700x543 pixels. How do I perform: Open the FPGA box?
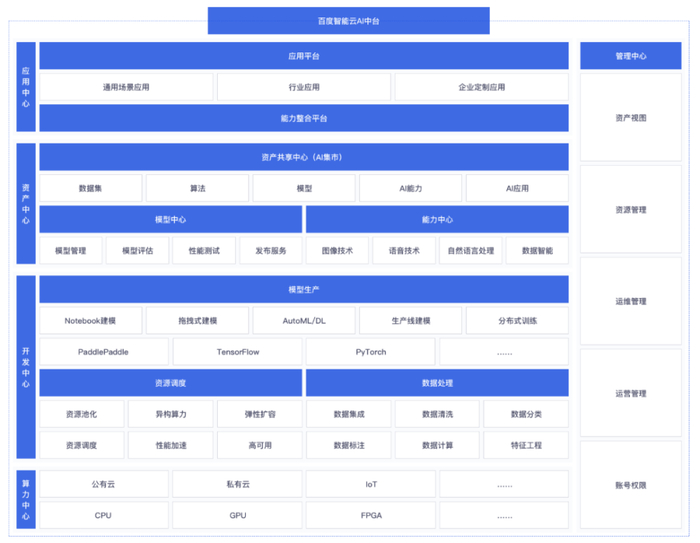[371, 515]
